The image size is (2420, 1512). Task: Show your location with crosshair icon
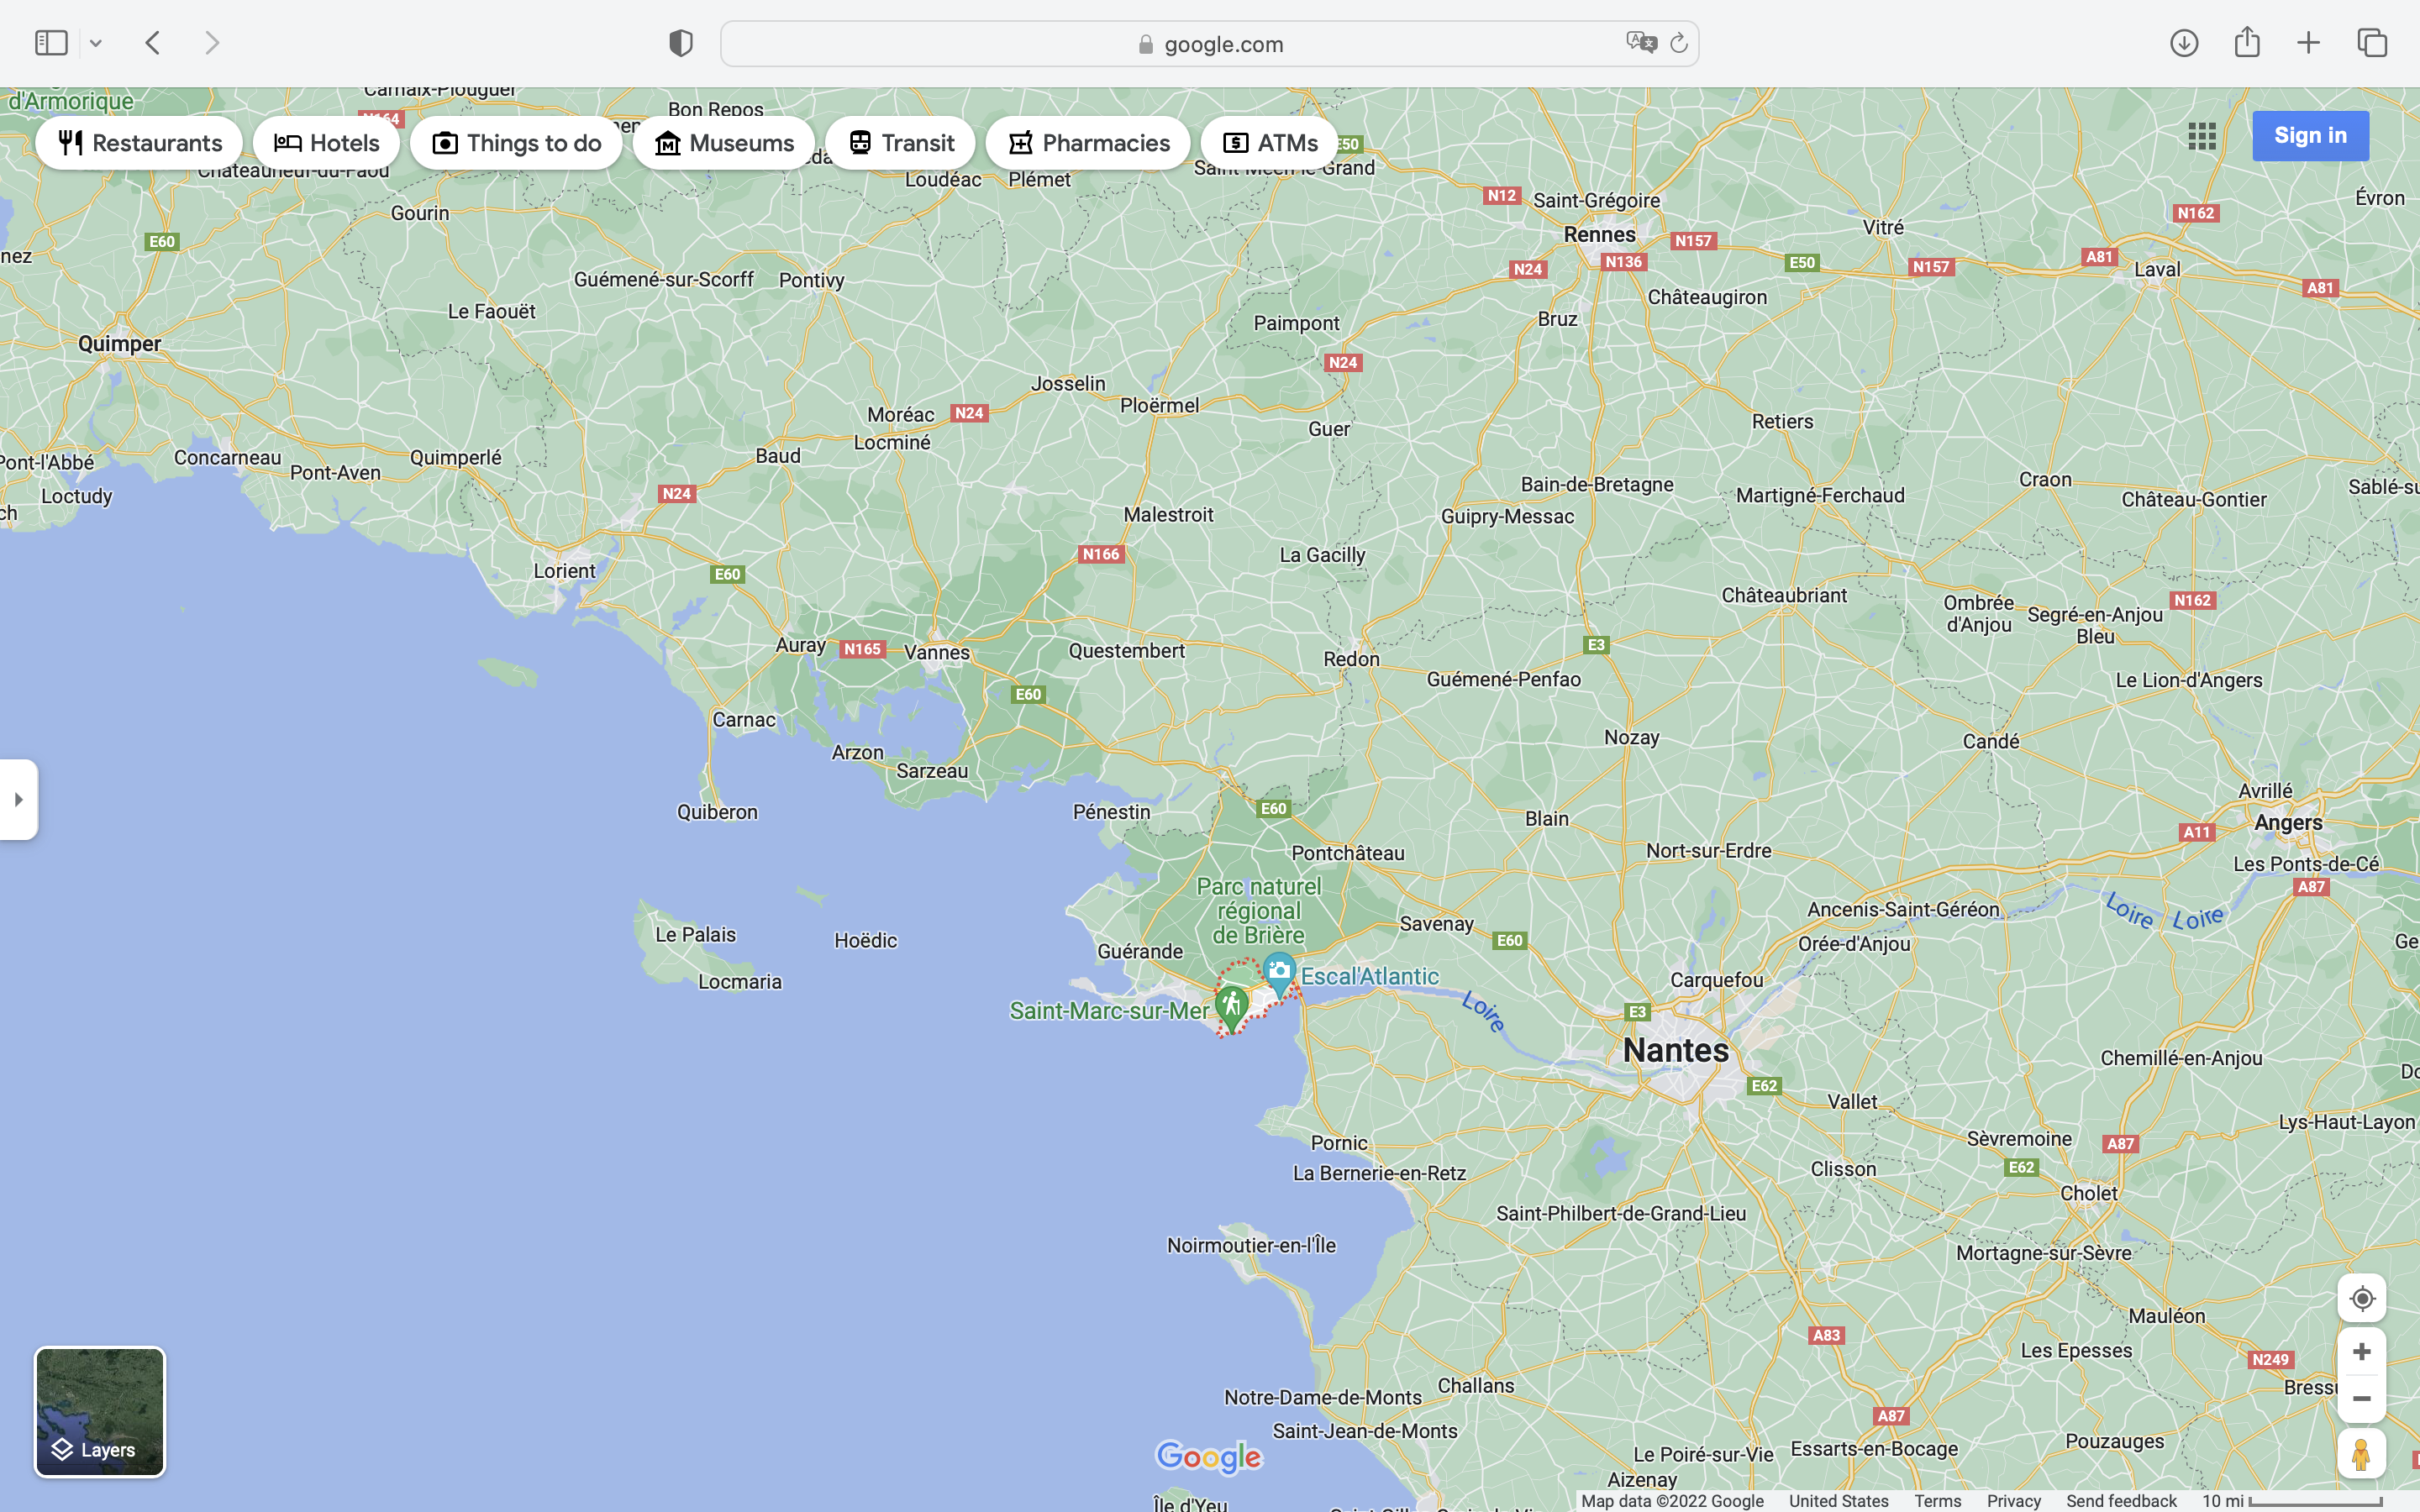[2361, 1298]
